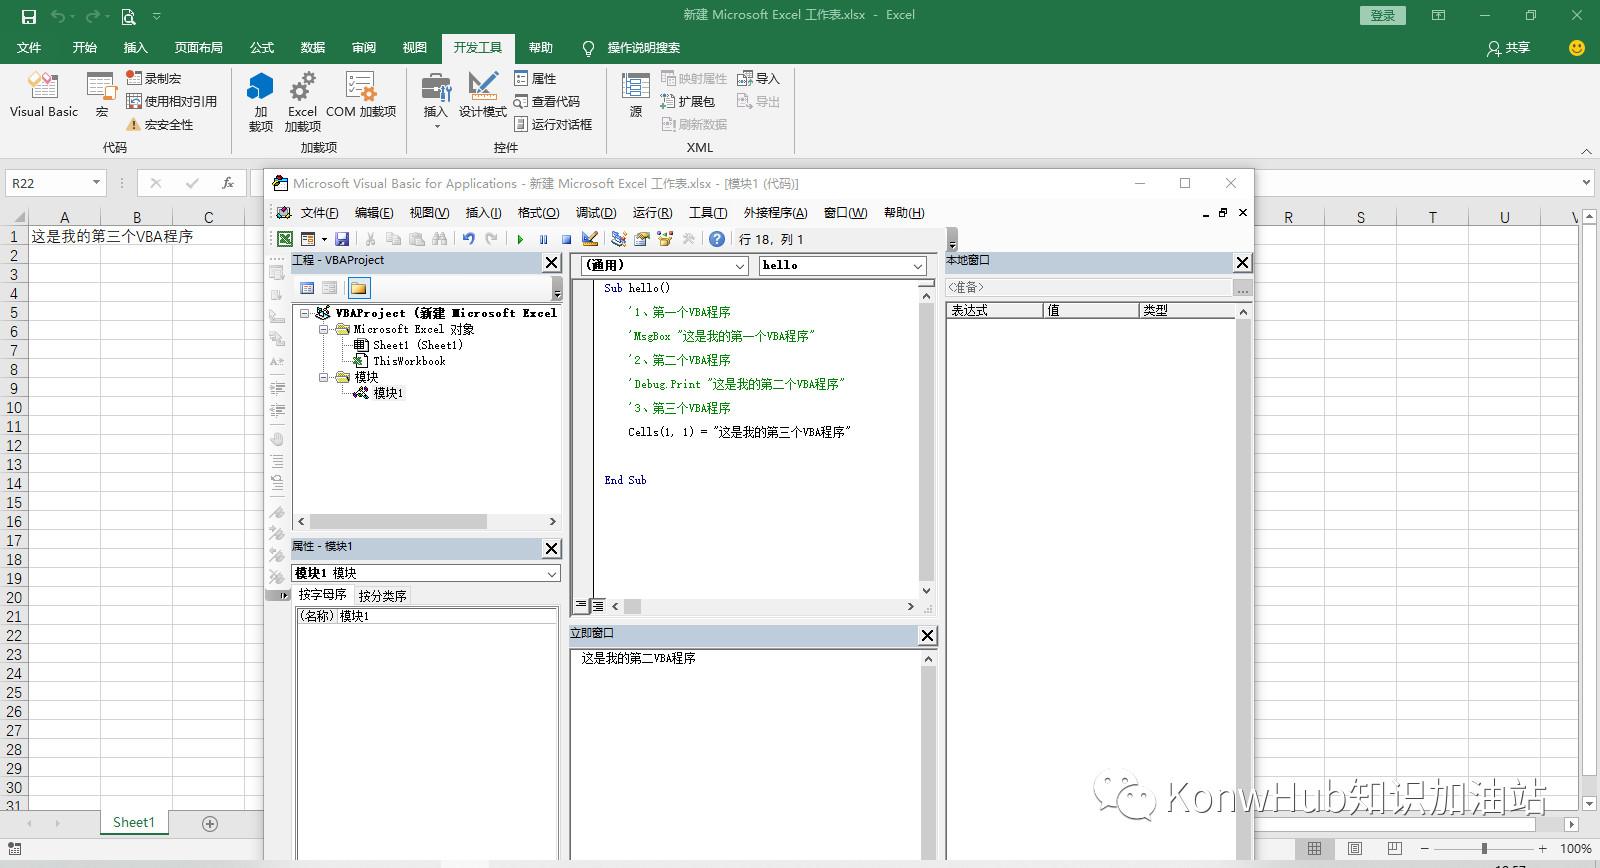Toggle 使用相对引用 in the ribbon
Viewport: 1600px width, 868px height.
pos(172,101)
